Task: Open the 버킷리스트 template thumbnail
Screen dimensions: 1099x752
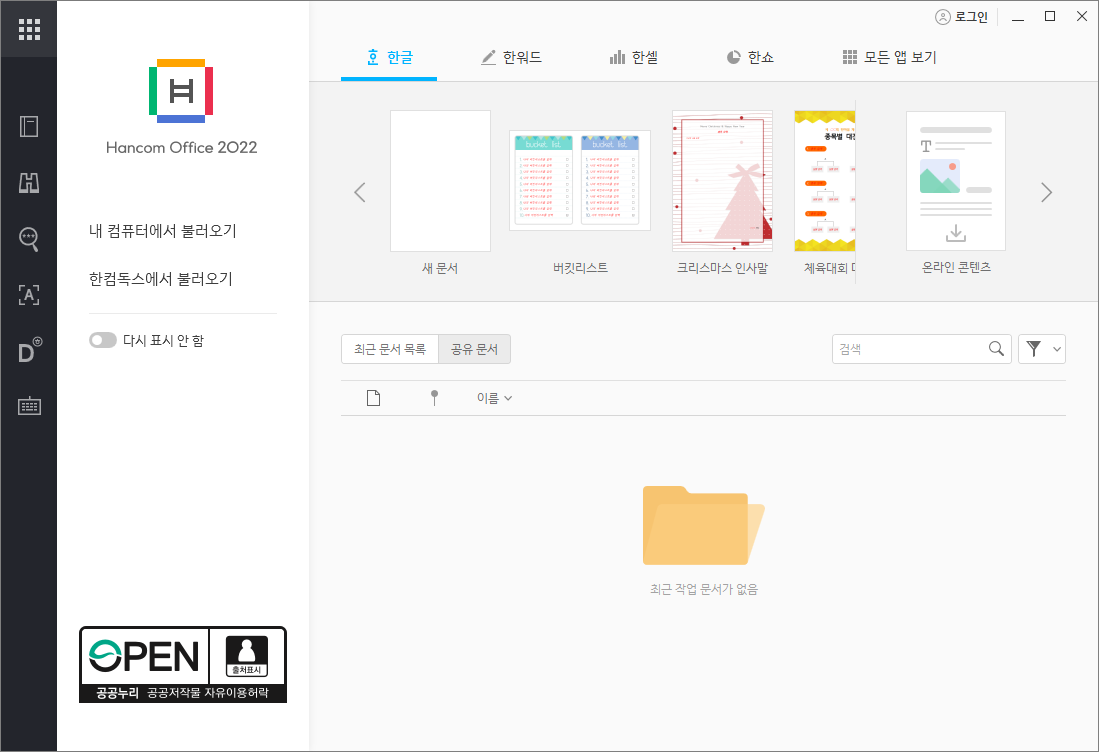Action: 580,180
